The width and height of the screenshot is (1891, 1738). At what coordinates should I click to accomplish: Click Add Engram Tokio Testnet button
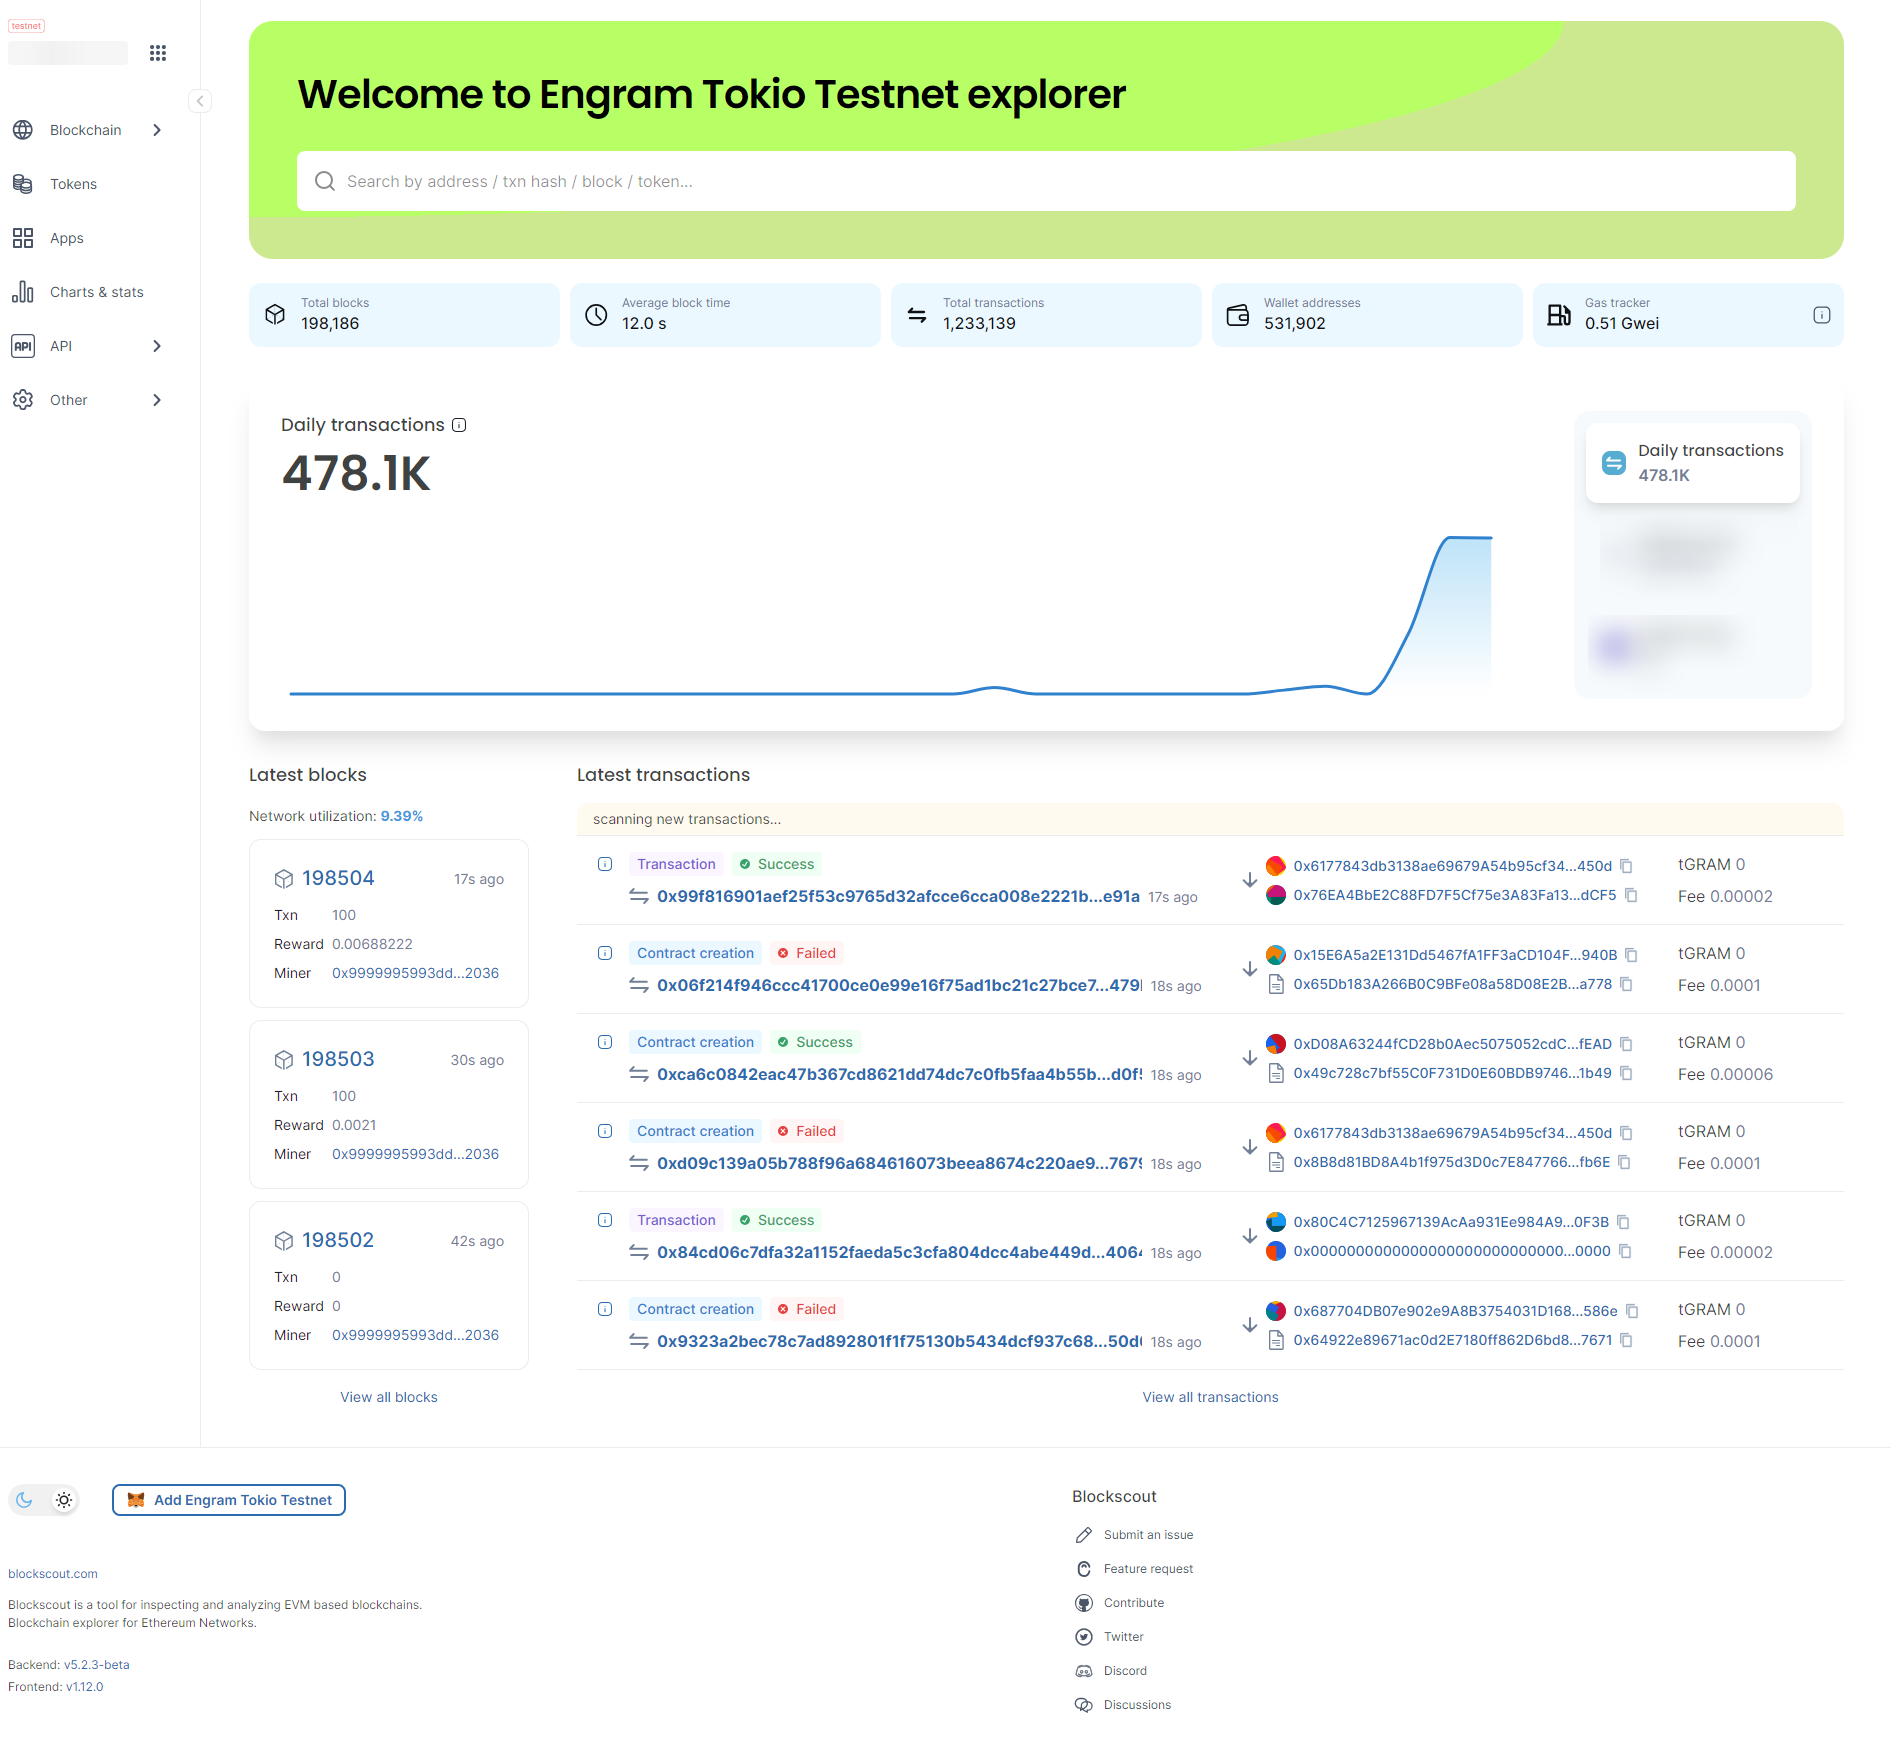[229, 1500]
